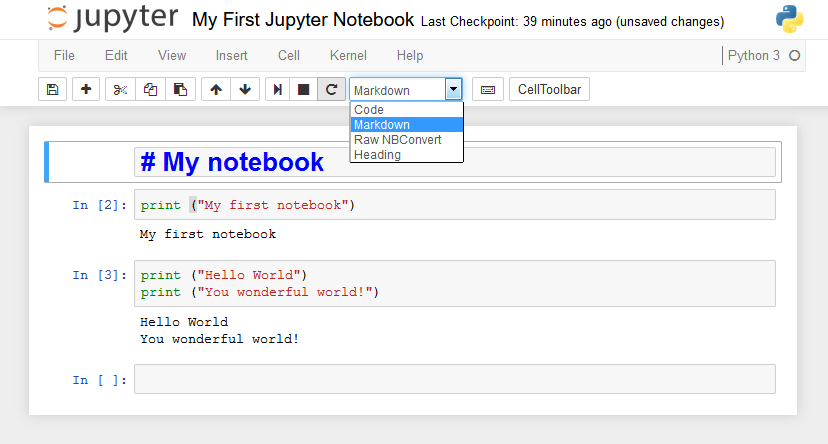Click the save and checkpoint floppy icon
This screenshot has height=444, width=828.
pyautogui.click(x=52, y=89)
